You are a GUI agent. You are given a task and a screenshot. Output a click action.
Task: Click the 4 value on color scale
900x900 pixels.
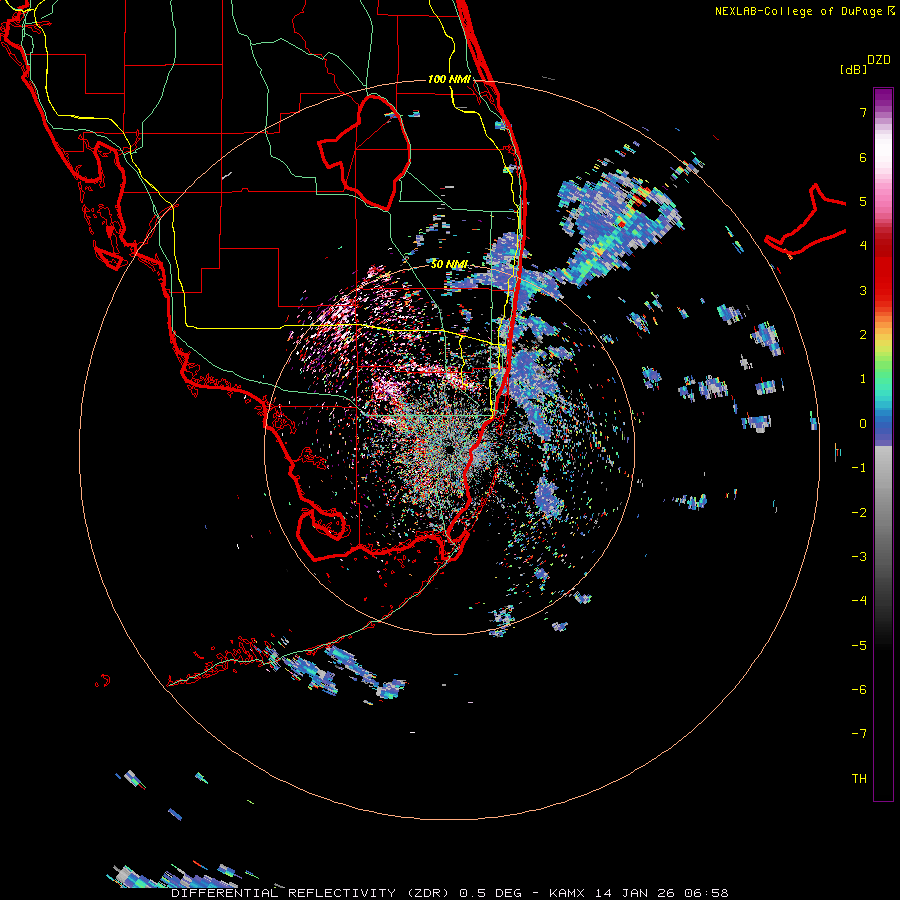click(863, 246)
